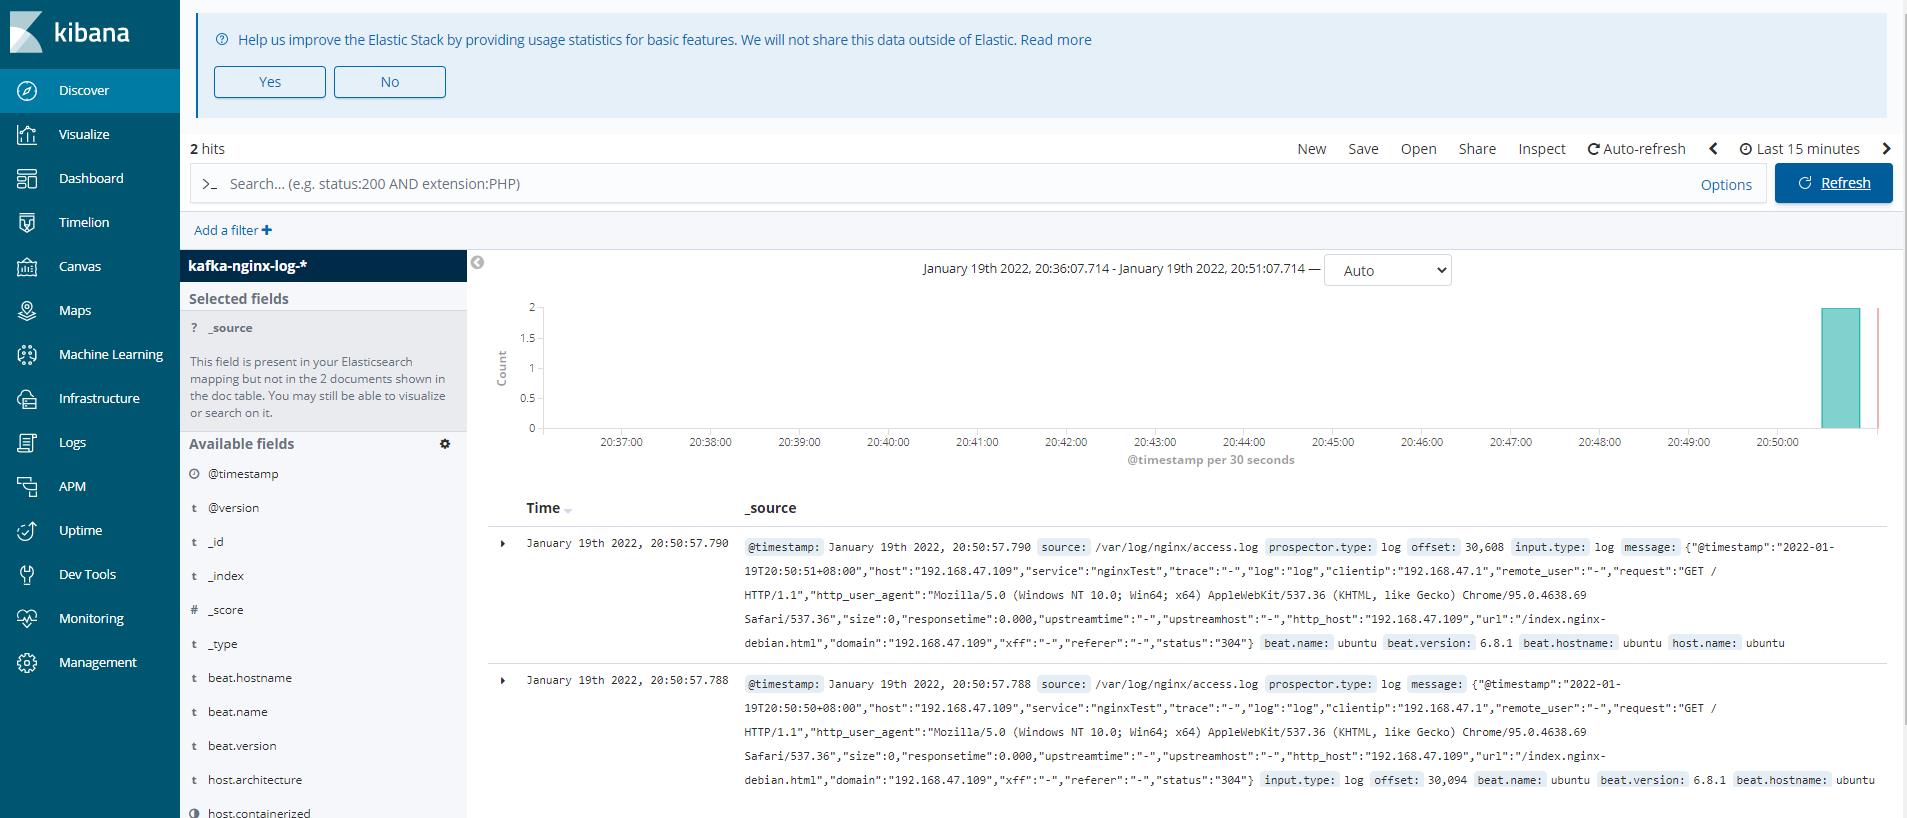1907x818 pixels.
Task: Open the Dev Tools wrench icon
Action: (27, 575)
